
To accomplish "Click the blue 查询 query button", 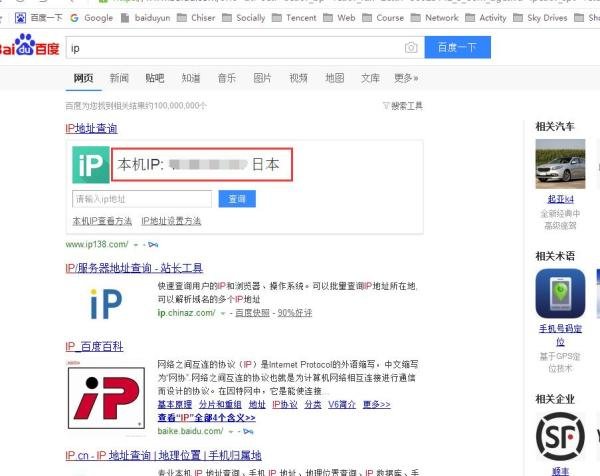I will click(x=237, y=199).
